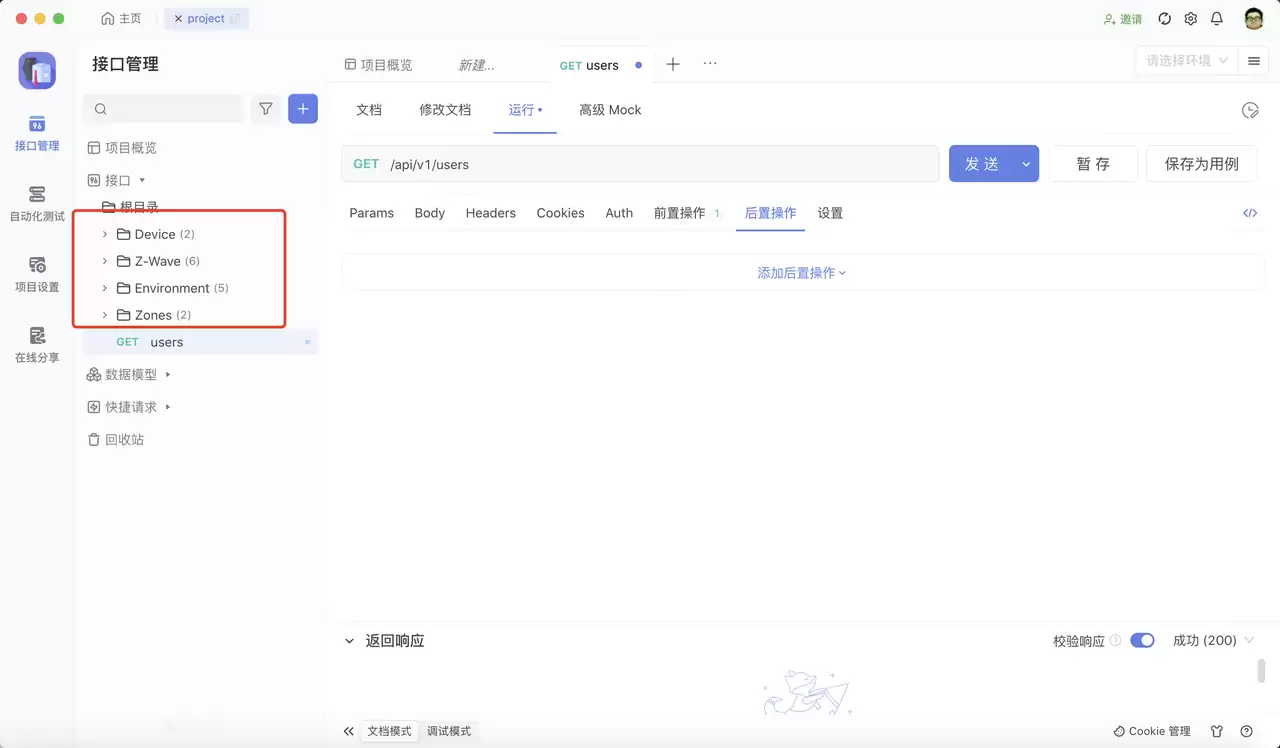Click the /api/v1/users URL field
Screen dimensions: 1280x748
(x=660, y=164)
